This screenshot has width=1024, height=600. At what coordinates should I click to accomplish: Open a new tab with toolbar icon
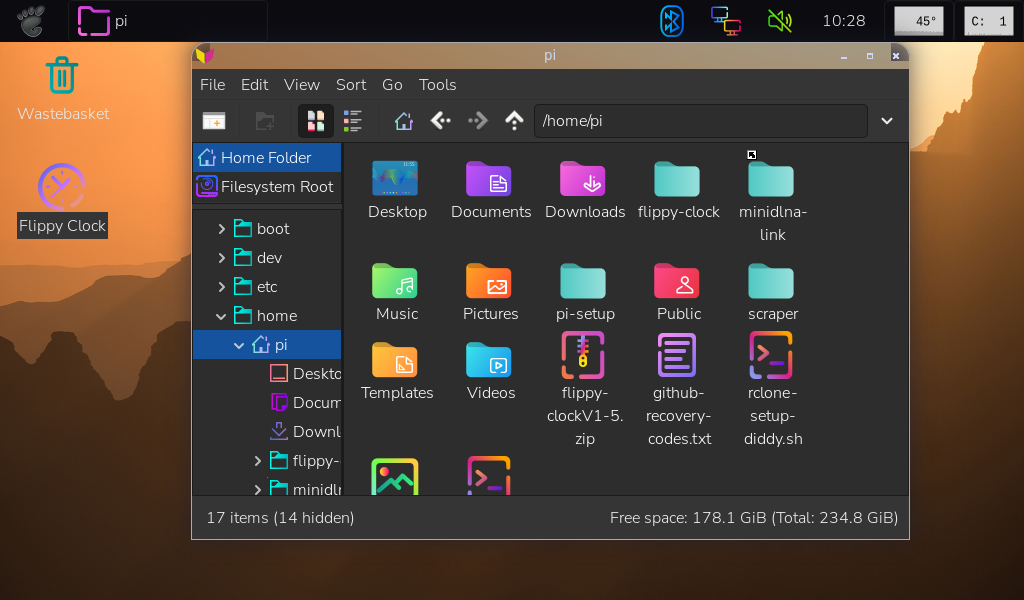214,121
